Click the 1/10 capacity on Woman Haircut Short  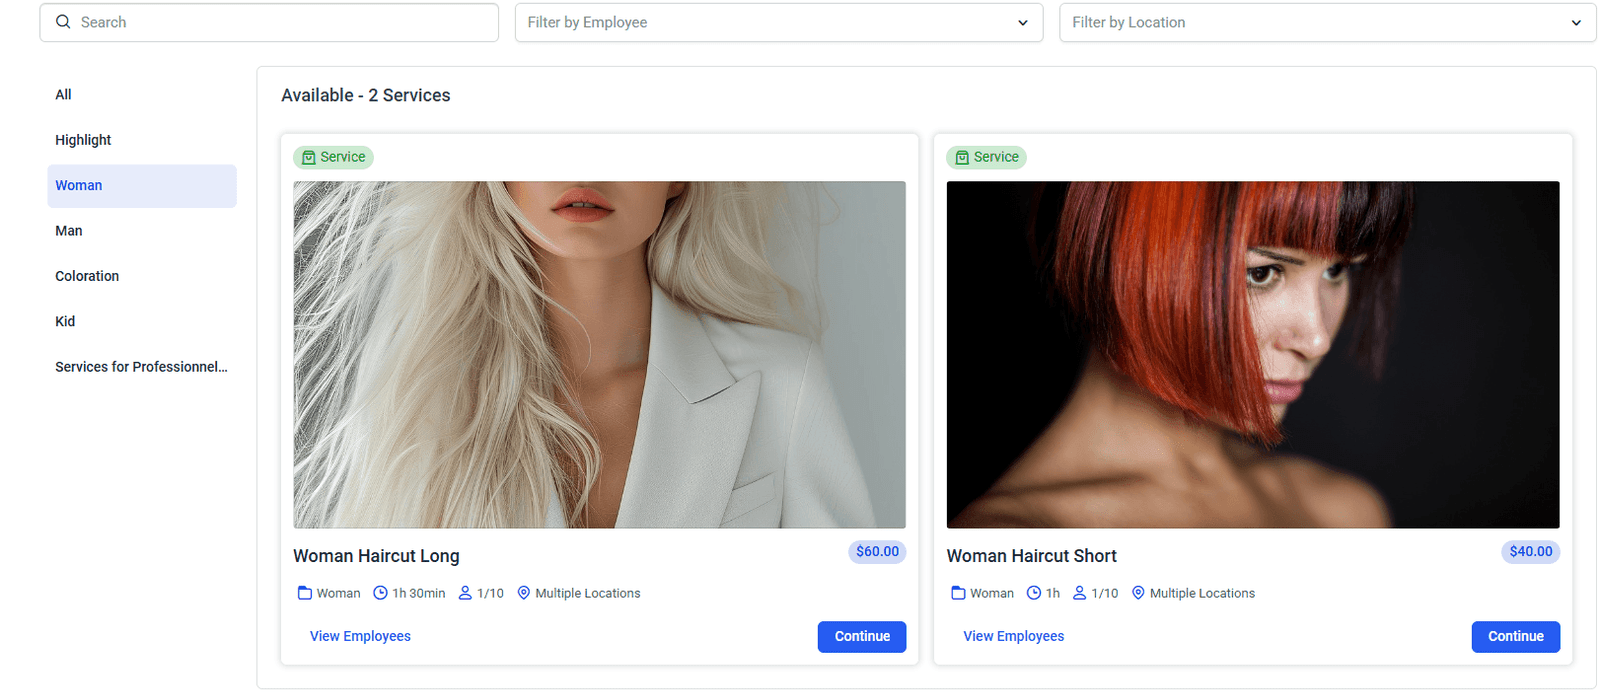pyautogui.click(x=1105, y=593)
